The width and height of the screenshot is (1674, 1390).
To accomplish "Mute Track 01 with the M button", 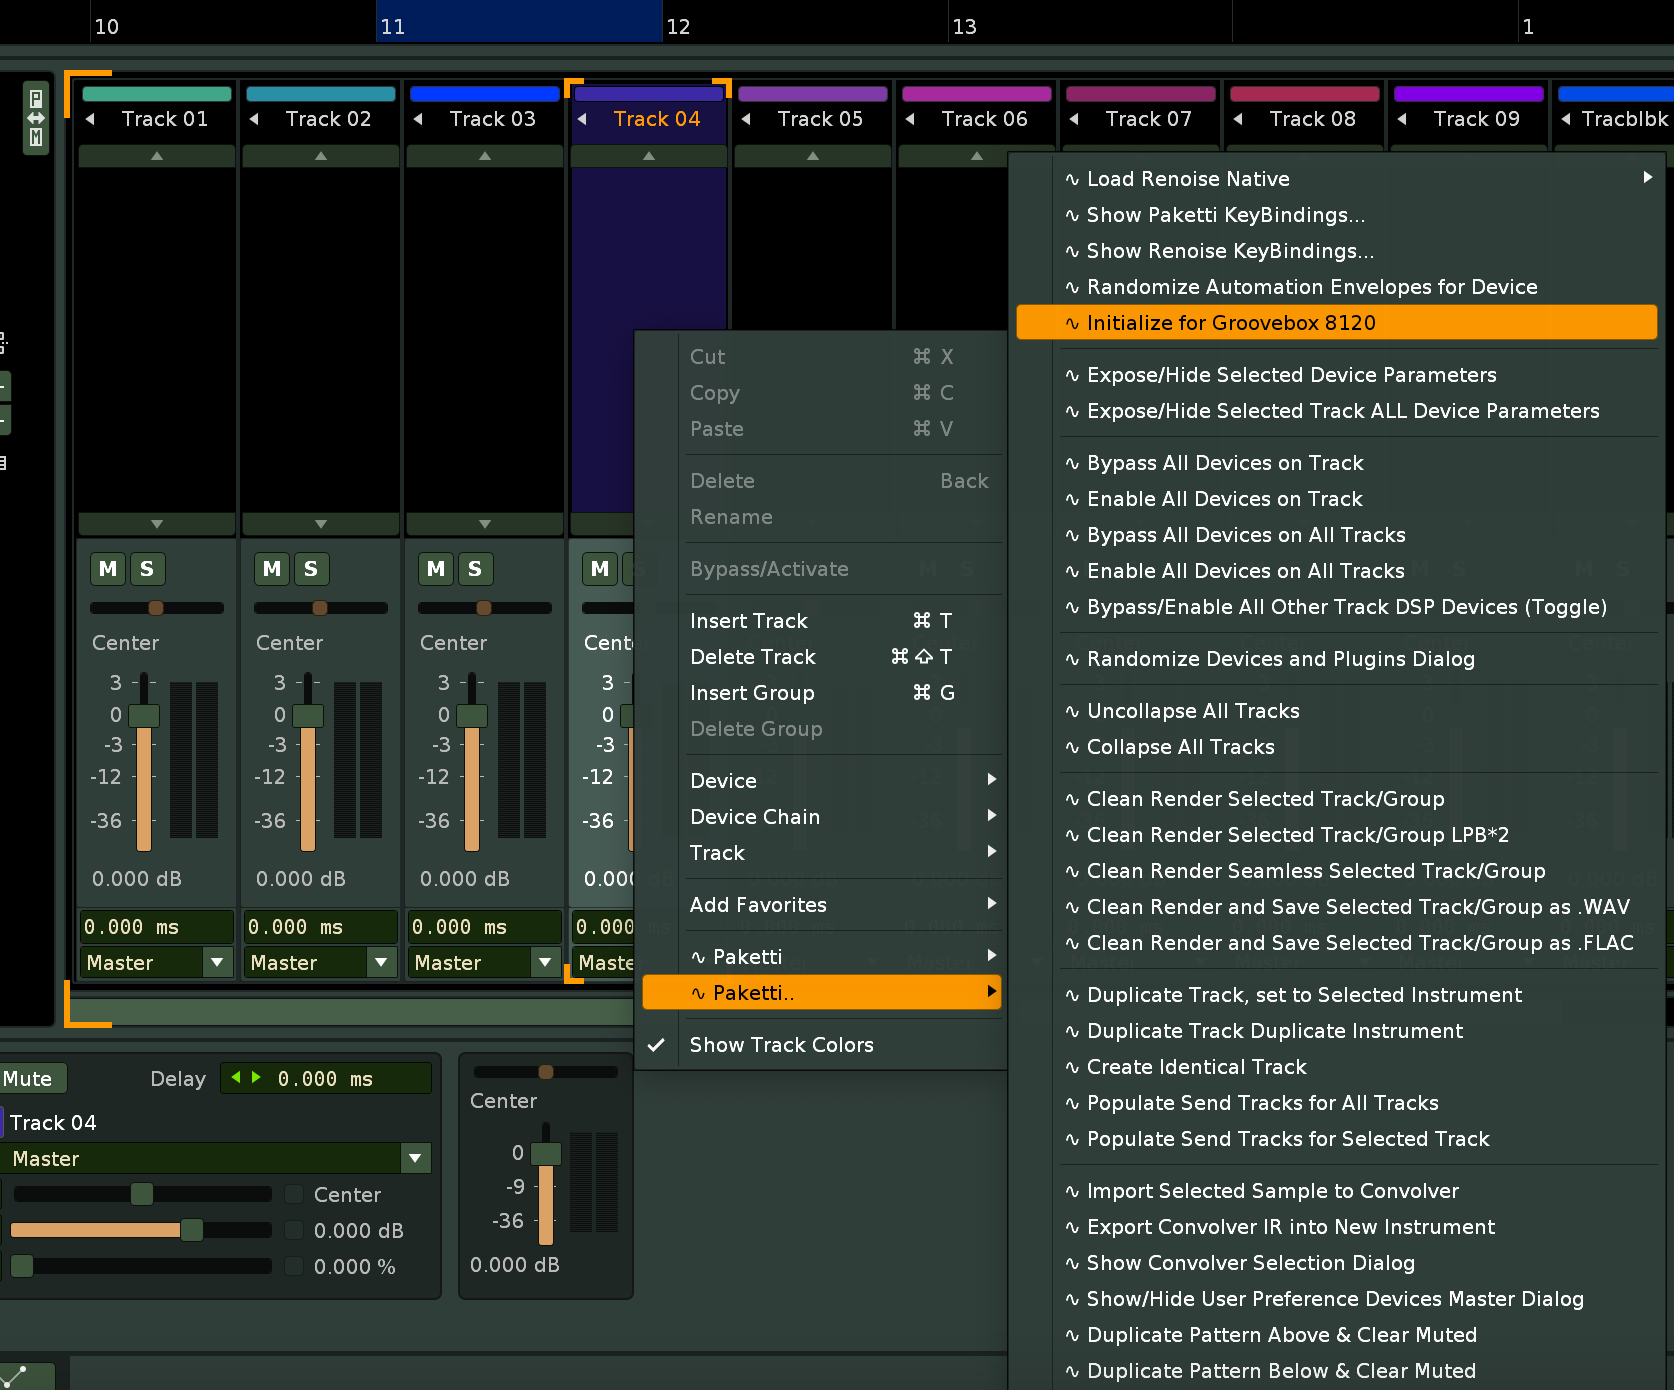I will point(108,569).
